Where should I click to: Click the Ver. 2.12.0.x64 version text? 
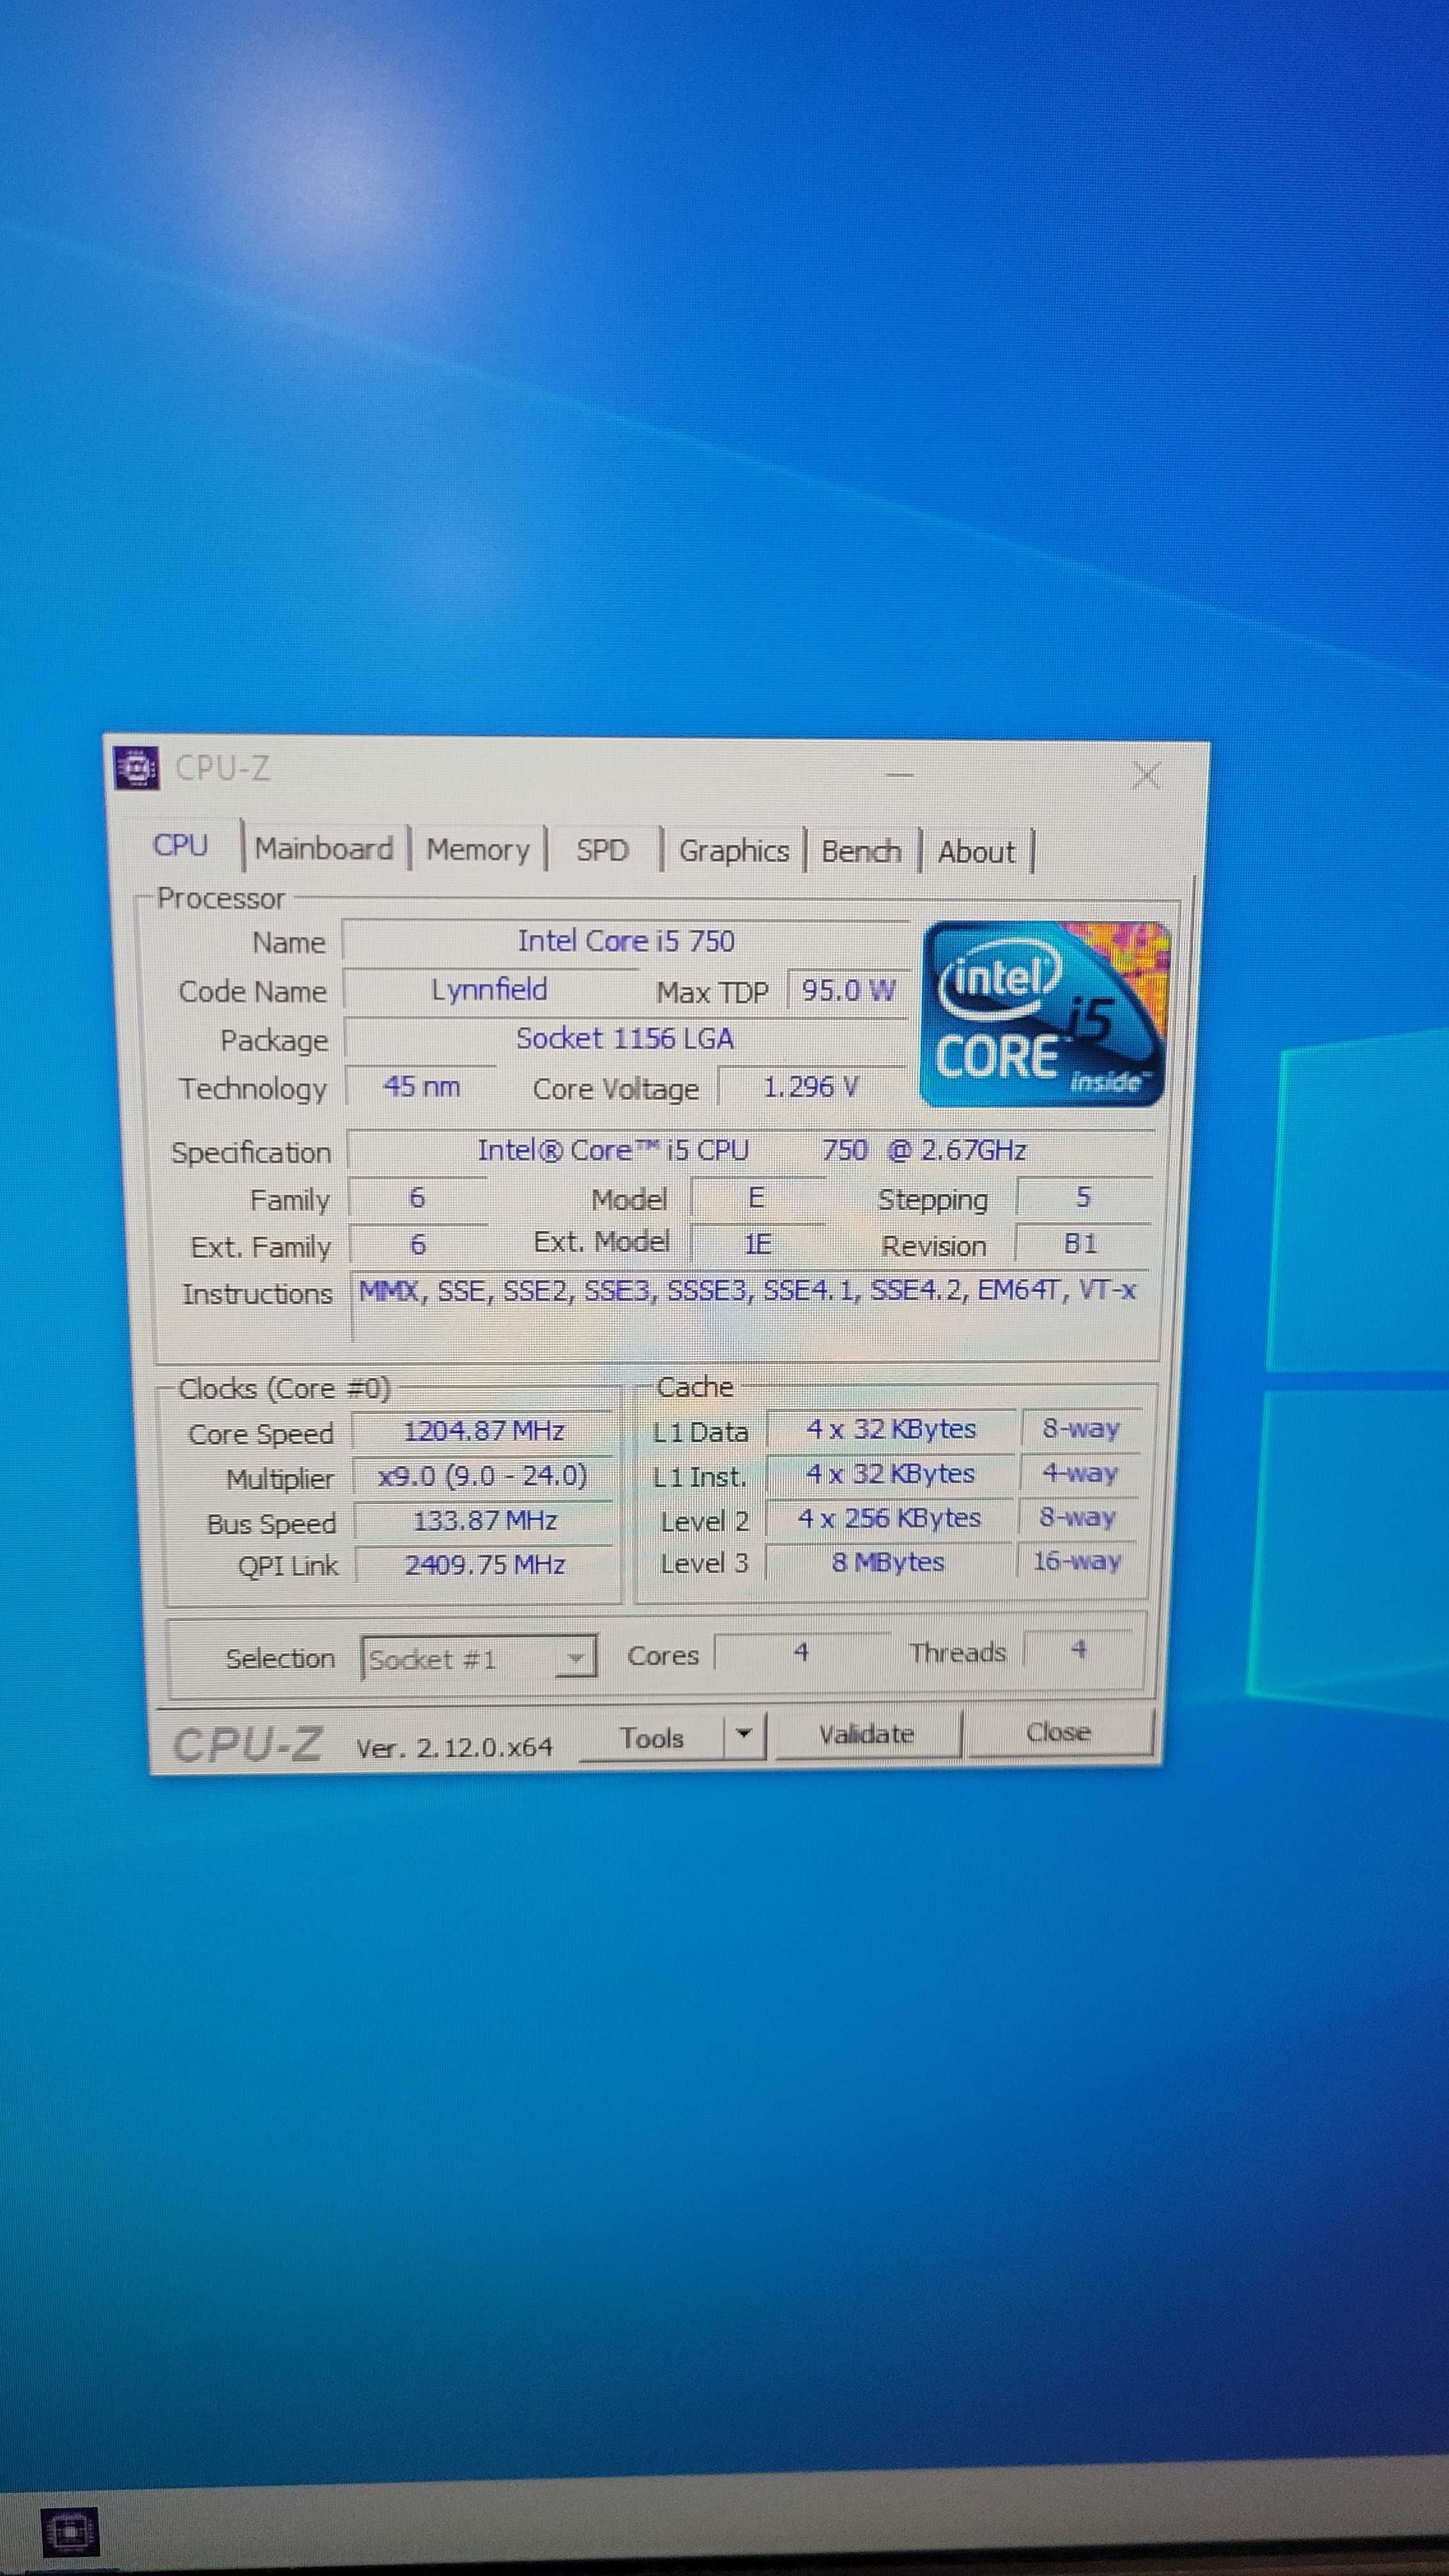point(454,1747)
